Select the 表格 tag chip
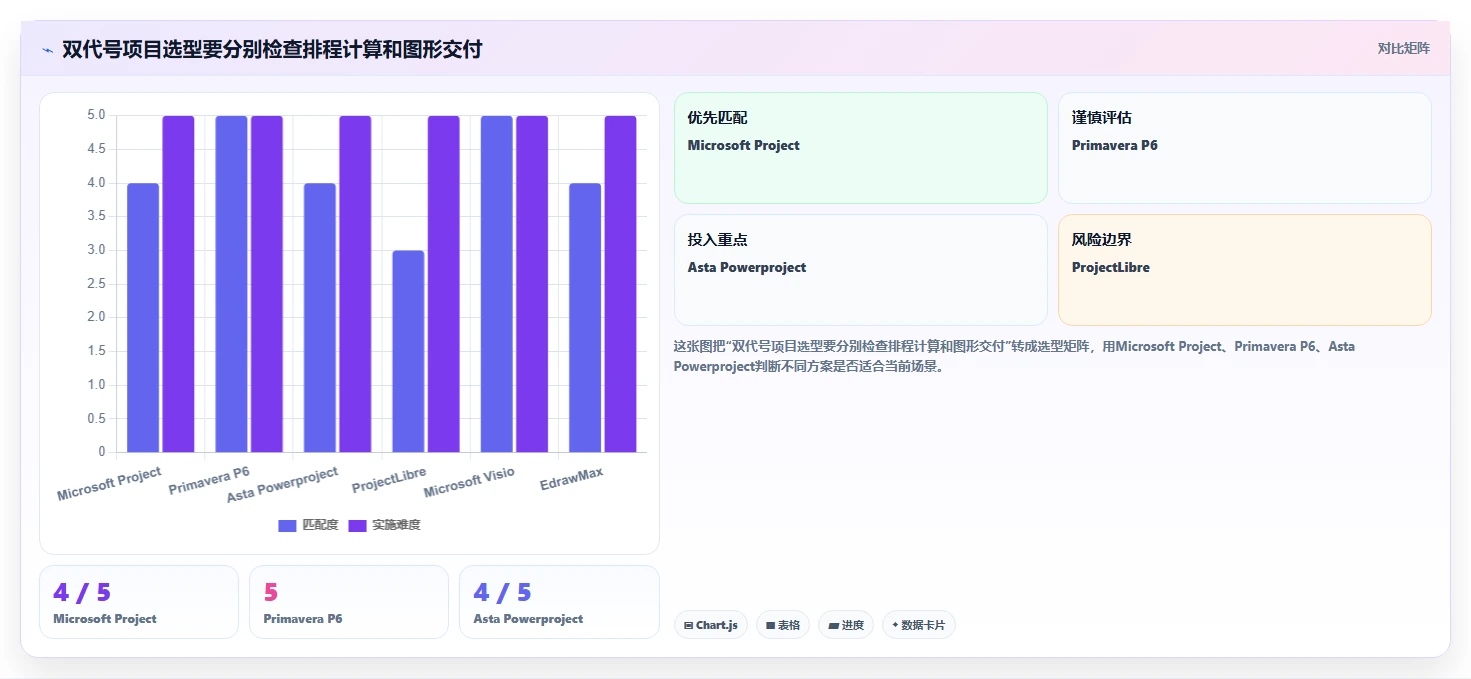 783,625
